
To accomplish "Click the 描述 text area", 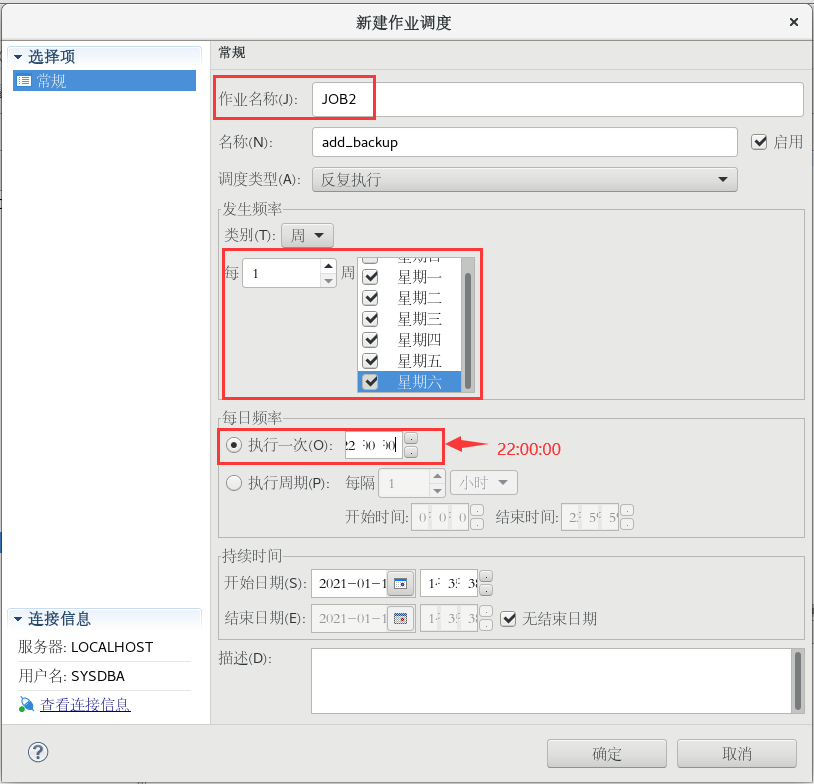I will [551, 681].
